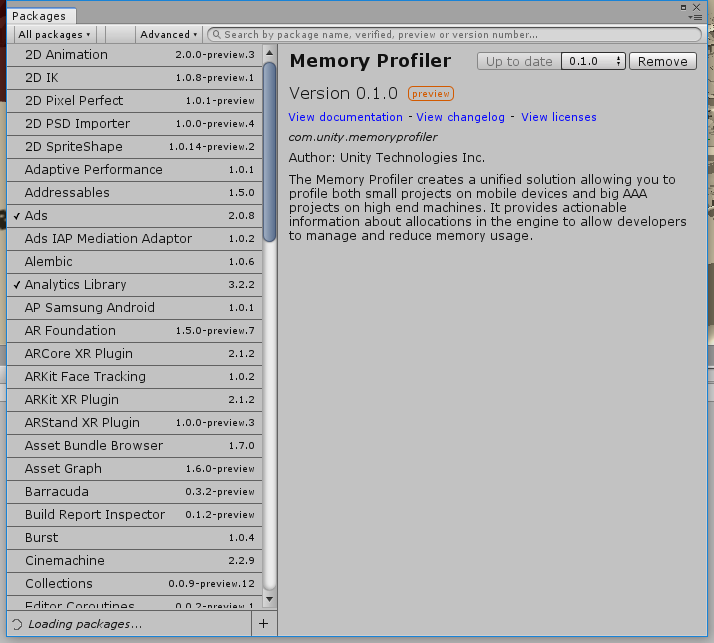Open the 0.1.0 version selector
Viewport: 714px width, 643px height.
pos(594,61)
